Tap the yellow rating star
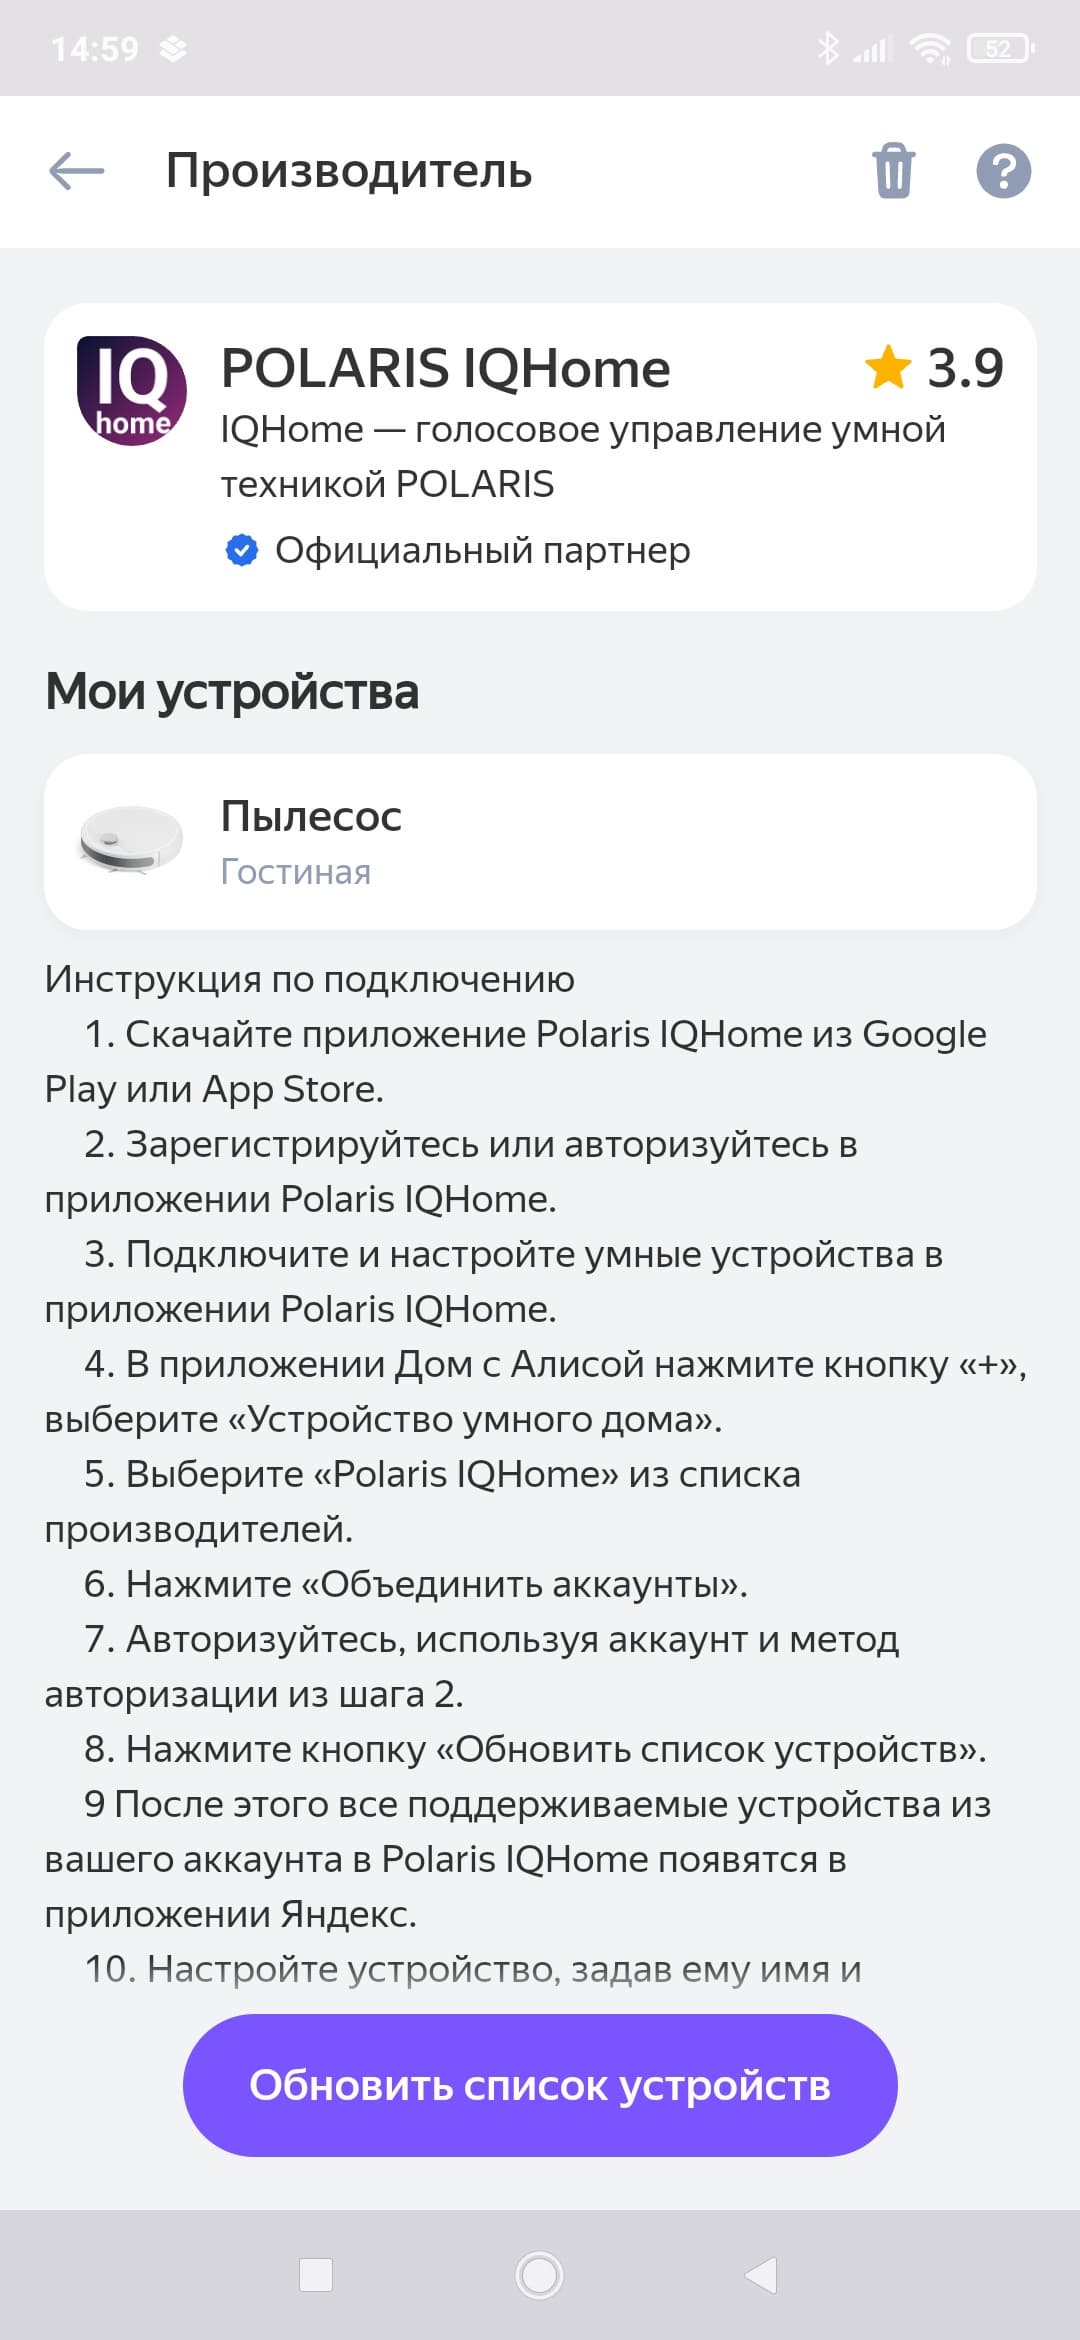Image resolution: width=1080 pixels, height=2340 pixels. (887, 367)
